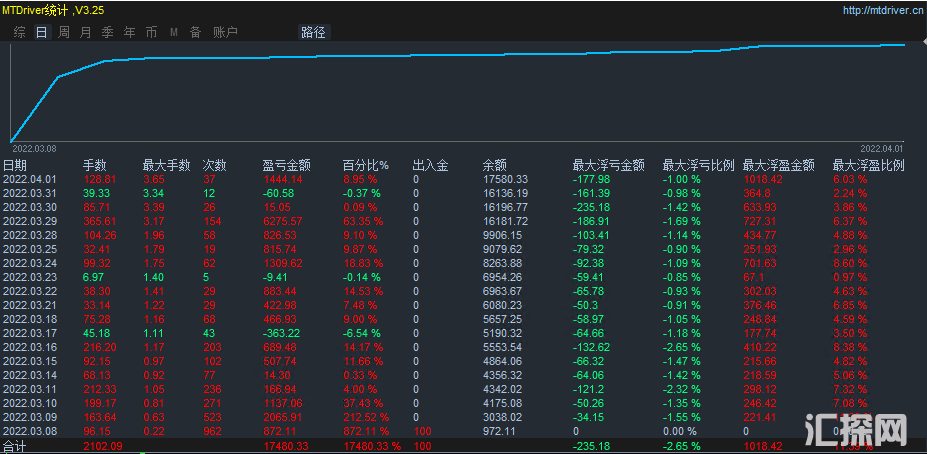Open the 账户 account tab
Image resolution: width=927 pixels, height=454 pixels.
[x=225, y=33]
